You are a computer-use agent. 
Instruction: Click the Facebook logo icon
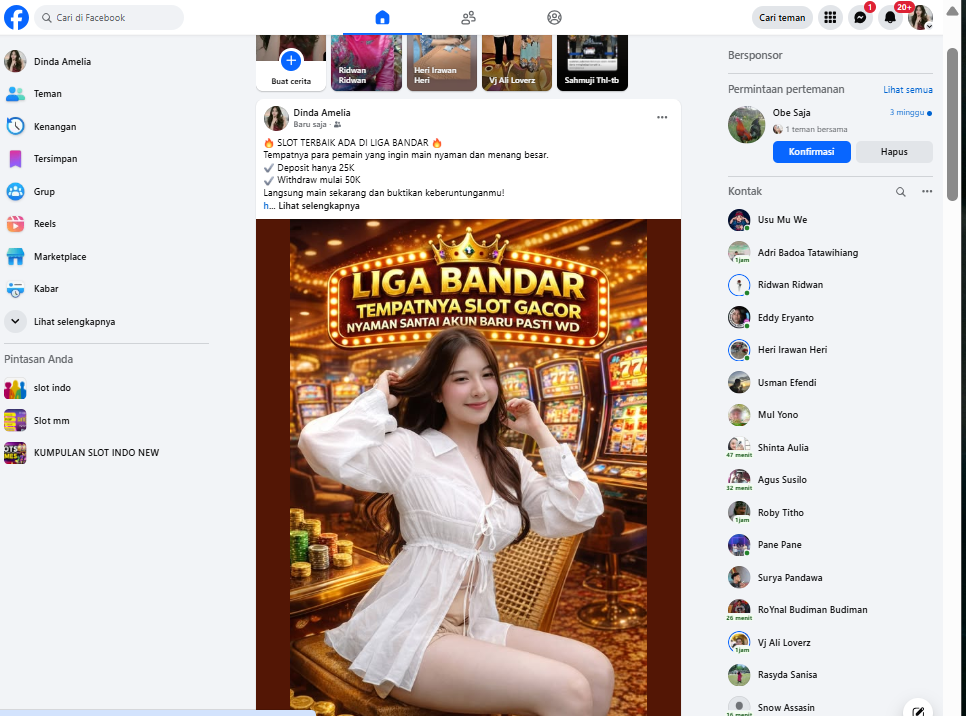point(17,17)
